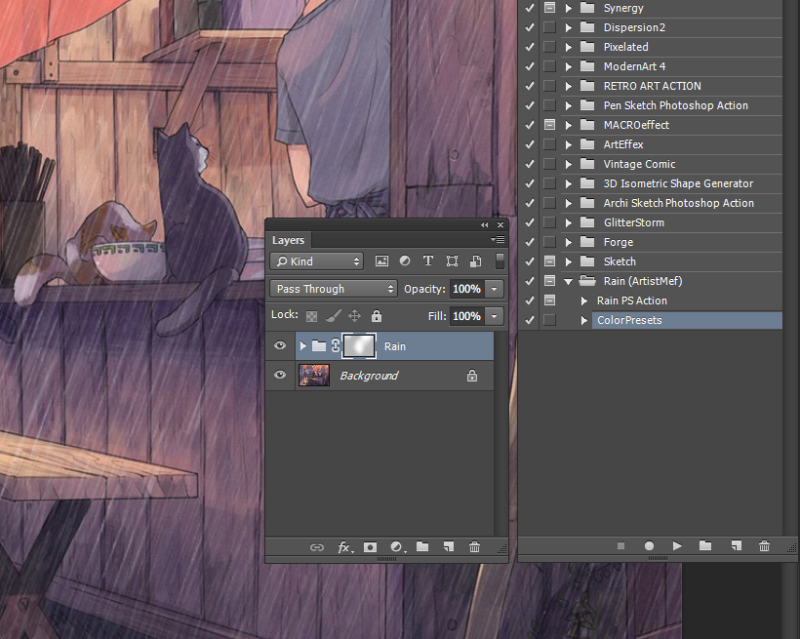Select the Background layer thumbnail

point(314,375)
